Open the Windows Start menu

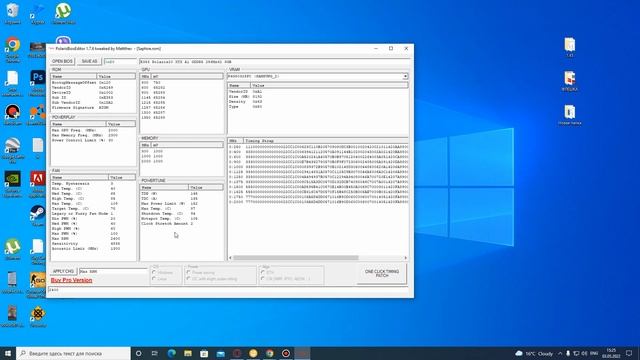(x=8, y=353)
